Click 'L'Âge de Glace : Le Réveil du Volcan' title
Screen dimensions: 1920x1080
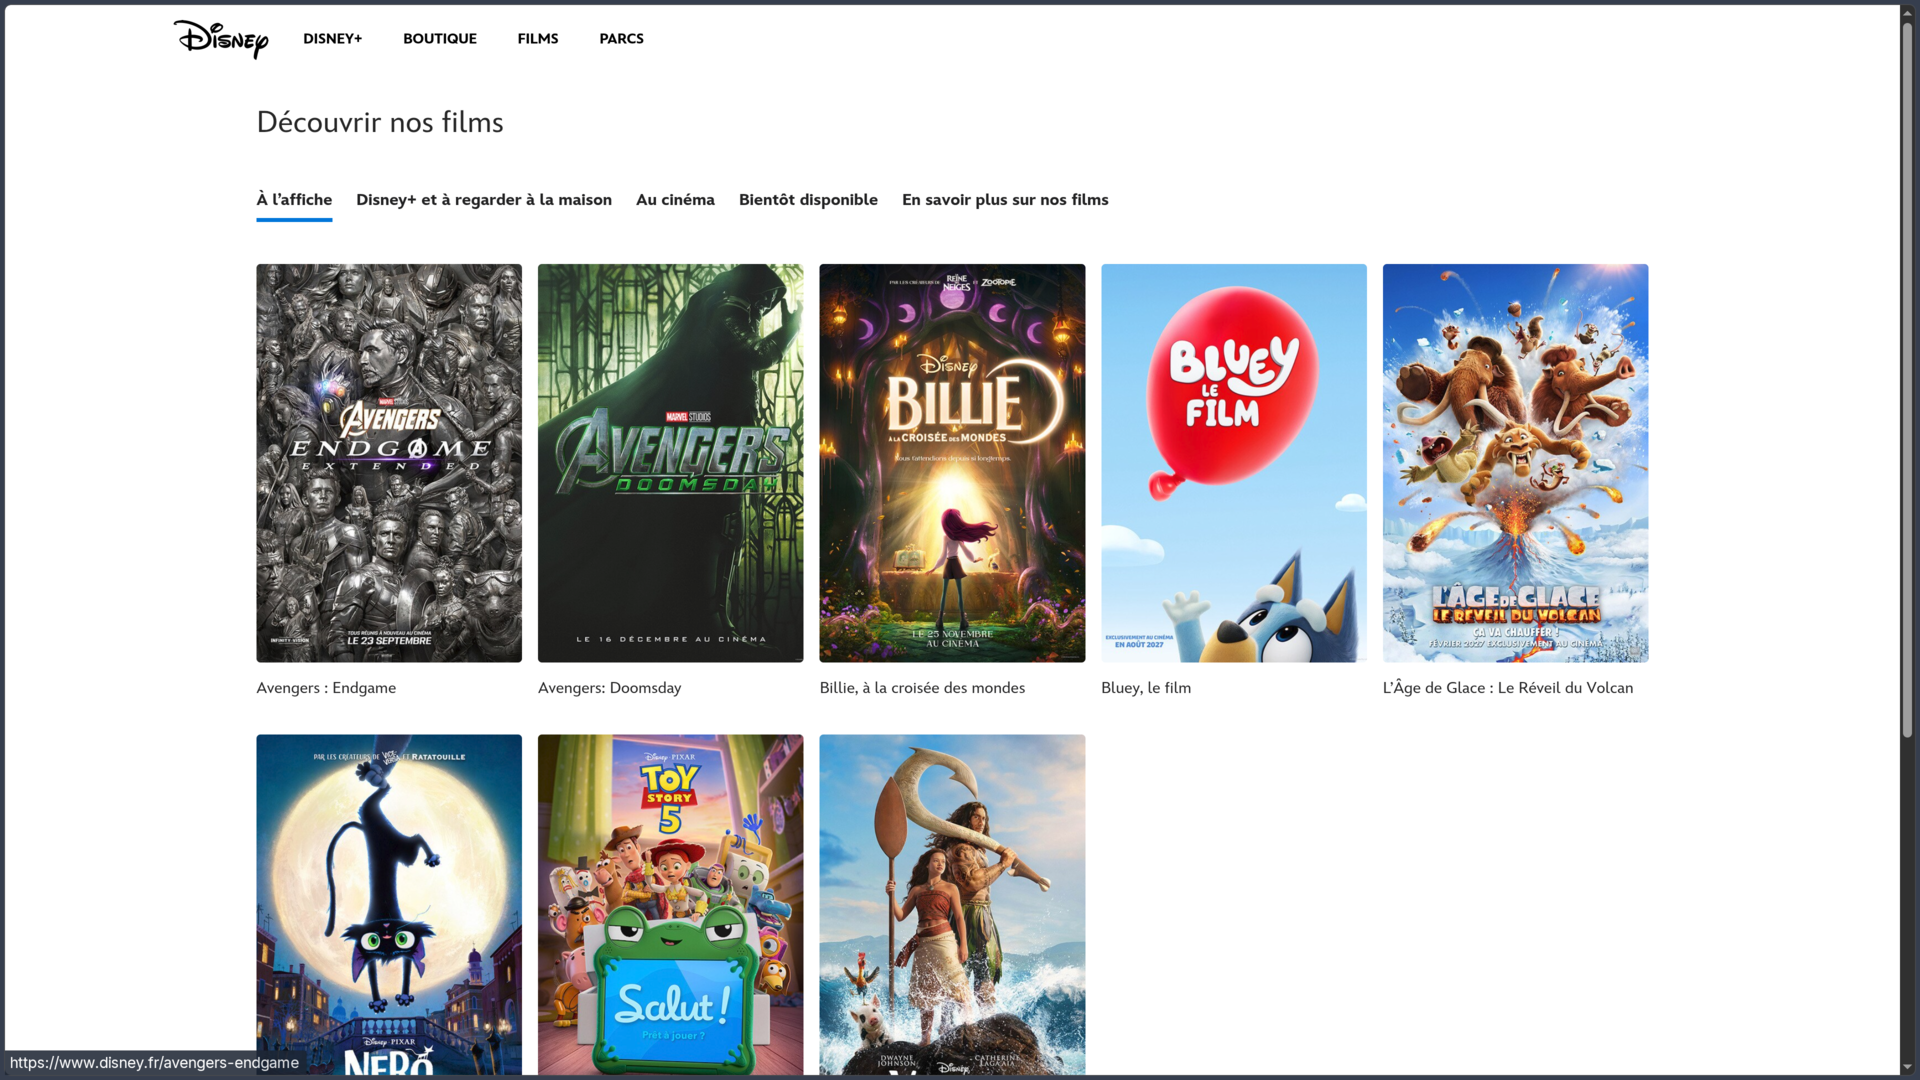point(1508,688)
